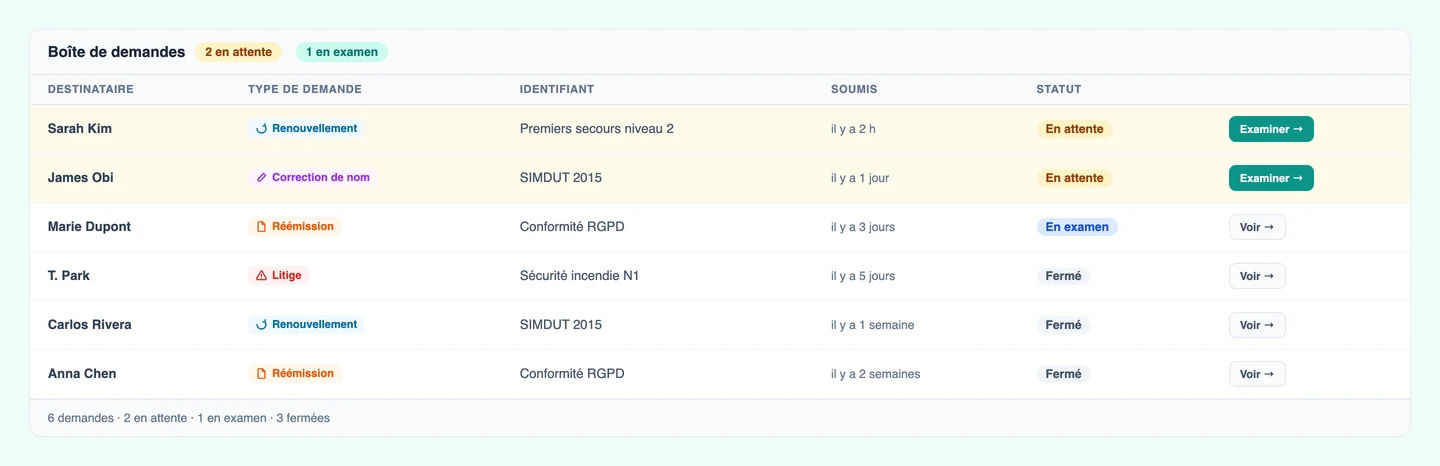The height and width of the screenshot is (466, 1440).
Task: Click the document icon in Anna Chen's row
Action: (x=262, y=374)
